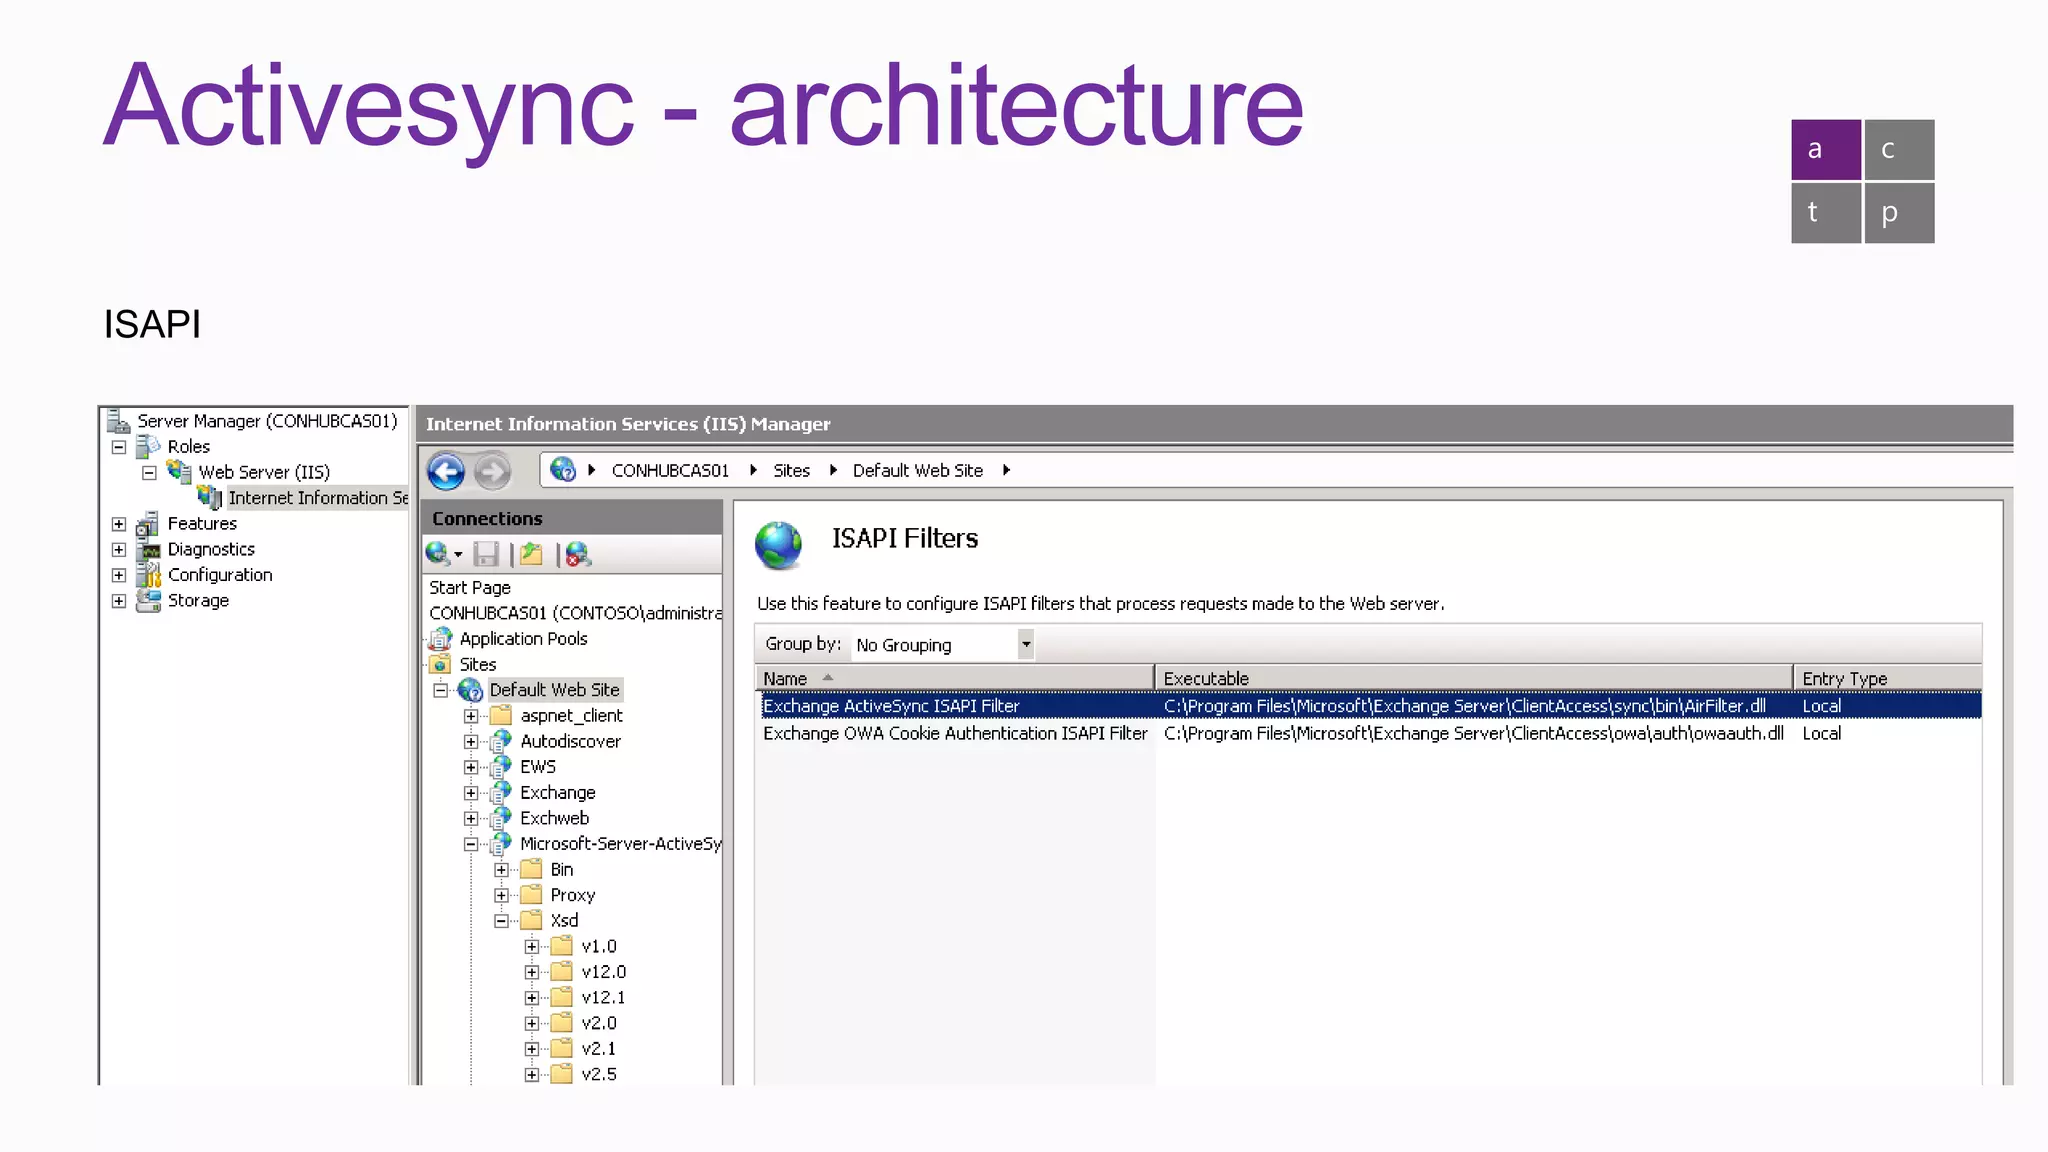Click the Microsoft-Server-ActiveSync application icon

[x=501, y=844]
